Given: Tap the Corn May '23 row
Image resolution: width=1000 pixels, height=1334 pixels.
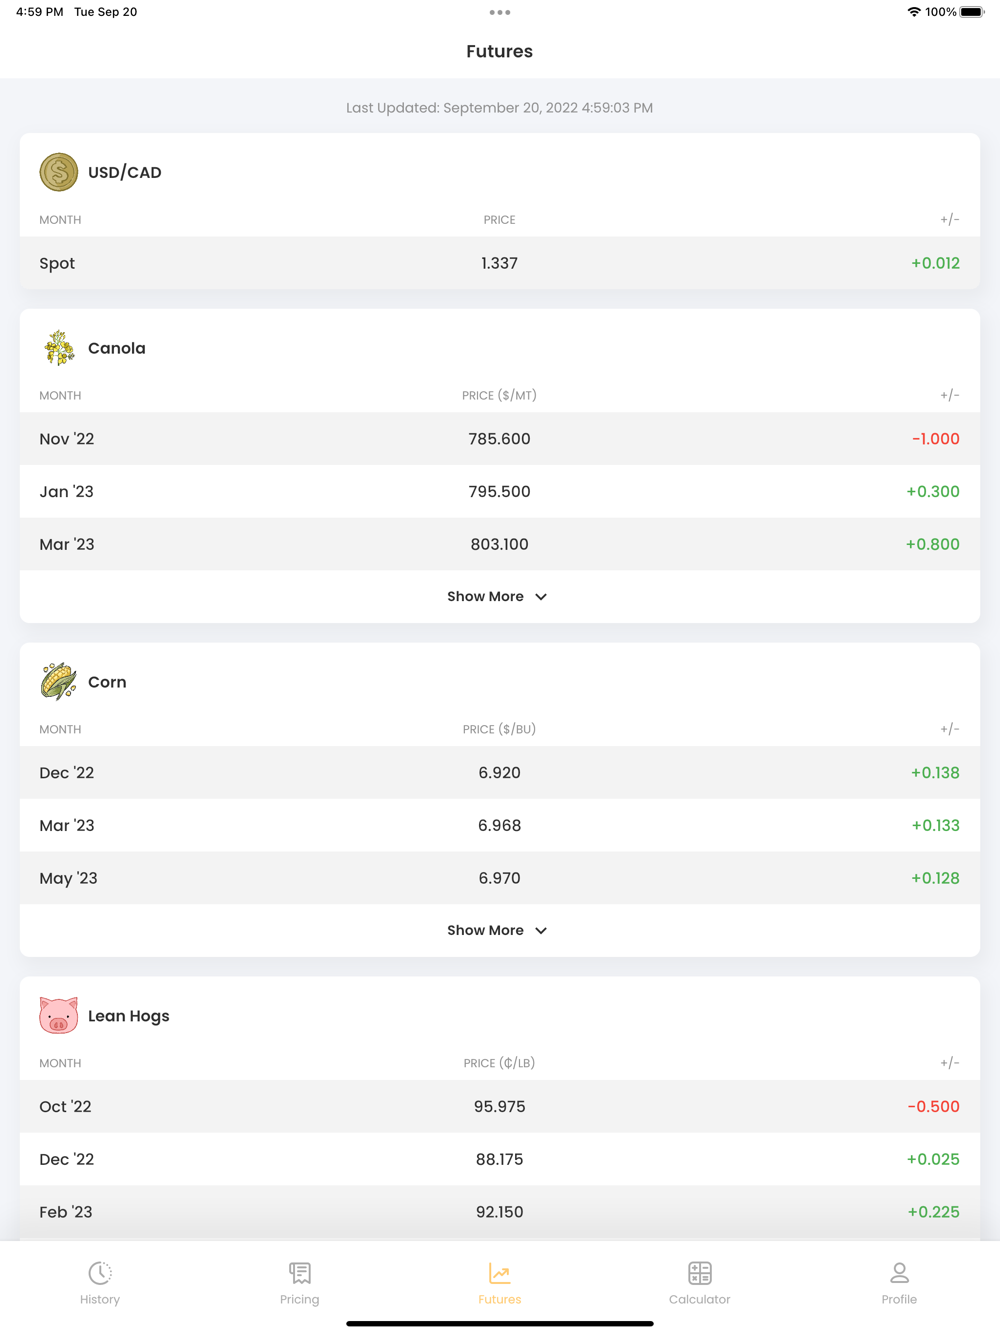Looking at the screenshot, I should tap(500, 879).
